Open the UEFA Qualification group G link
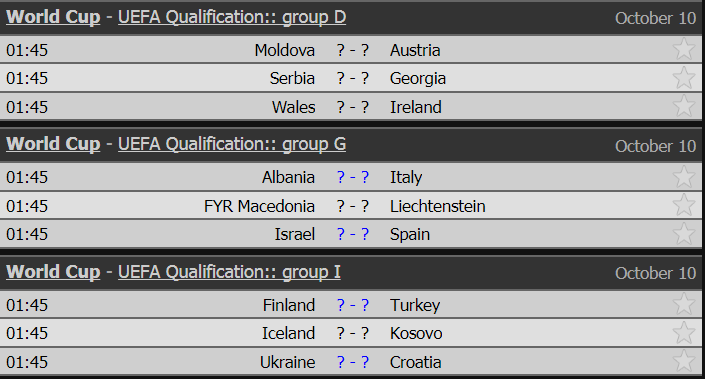 pyautogui.click(x=232, y=144)
